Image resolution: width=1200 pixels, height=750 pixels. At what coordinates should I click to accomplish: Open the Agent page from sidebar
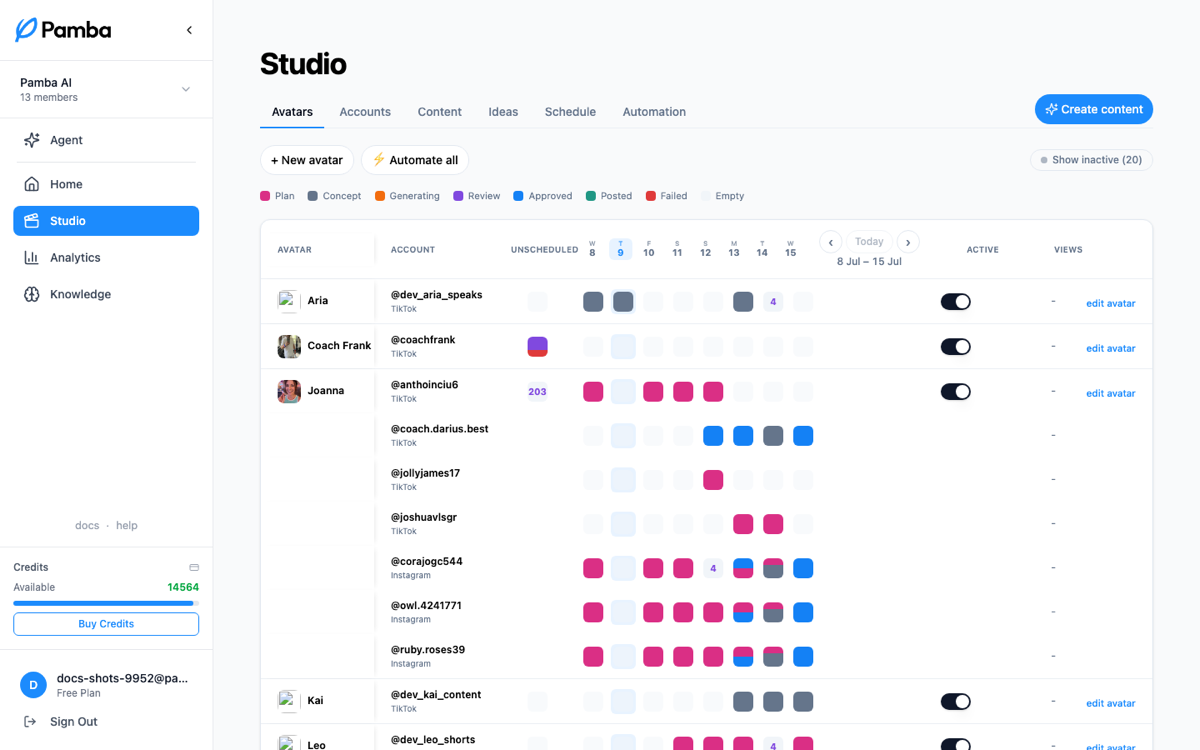106,140
